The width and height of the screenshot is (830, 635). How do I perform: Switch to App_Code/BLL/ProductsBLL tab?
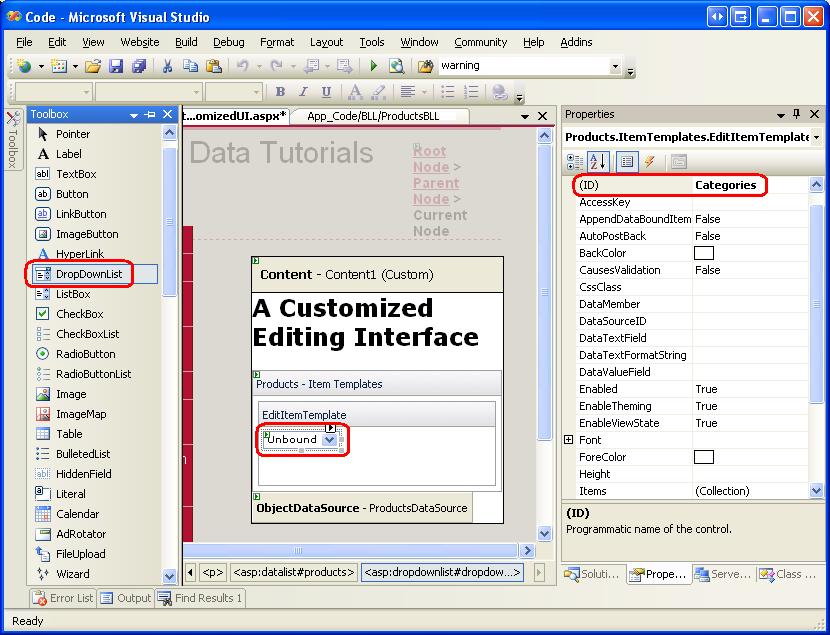(372, 116)
